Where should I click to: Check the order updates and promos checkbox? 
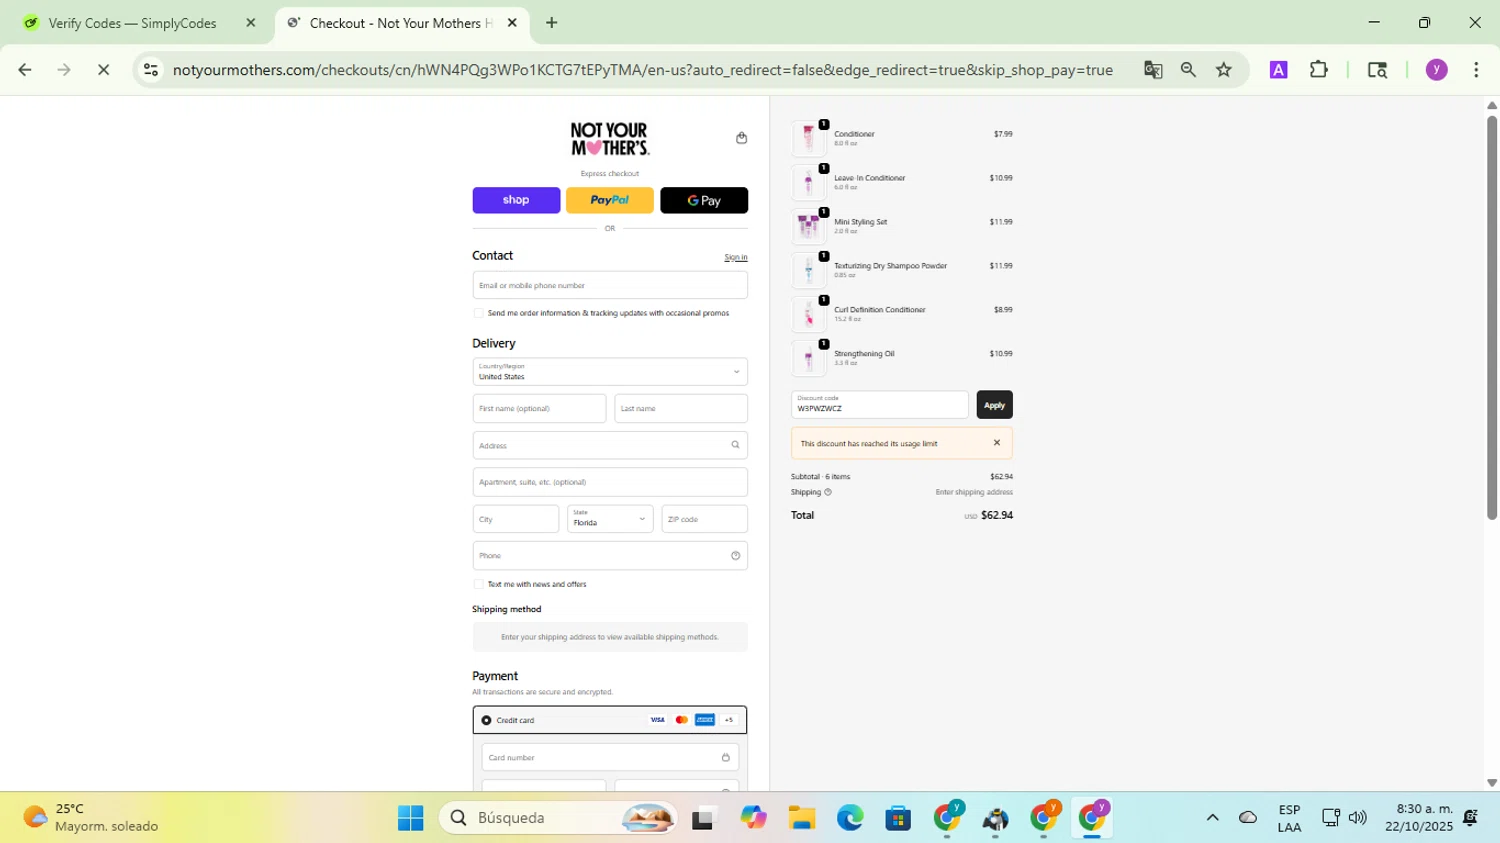coord(478,313)
